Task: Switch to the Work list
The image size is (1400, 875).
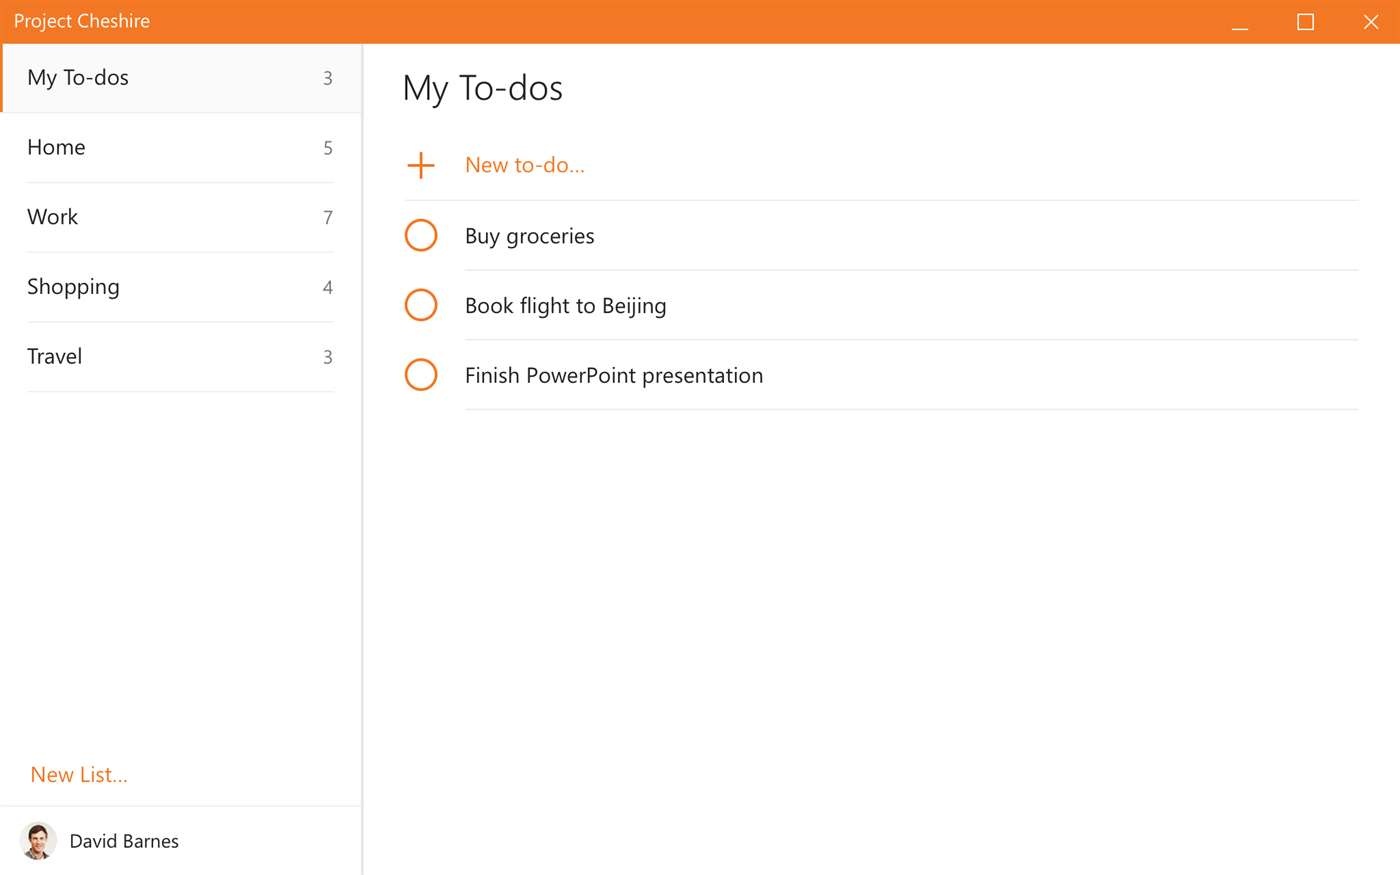Action: [181, 217]
